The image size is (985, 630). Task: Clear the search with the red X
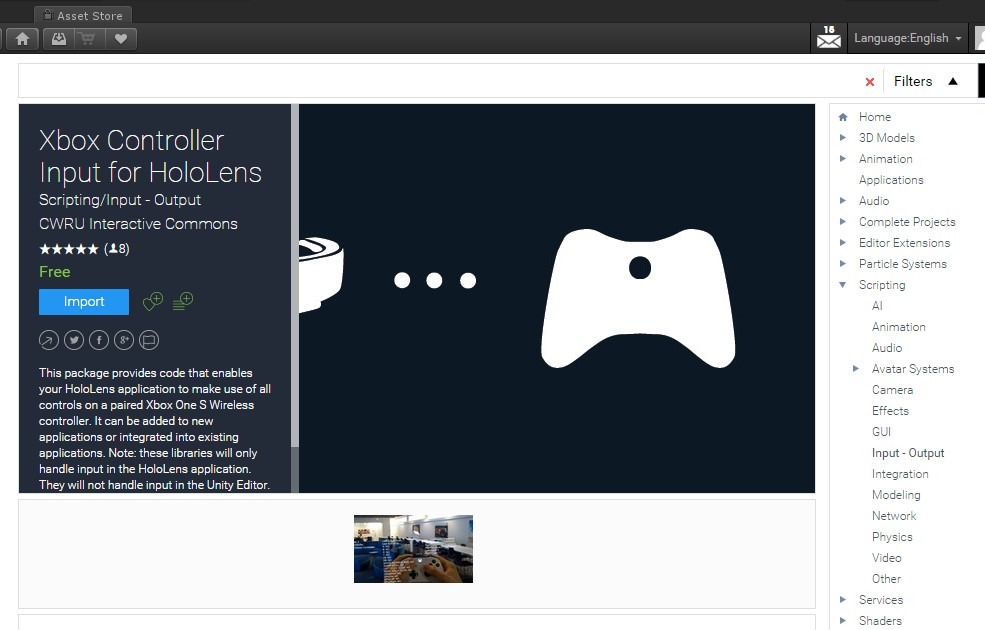(870, 82)
